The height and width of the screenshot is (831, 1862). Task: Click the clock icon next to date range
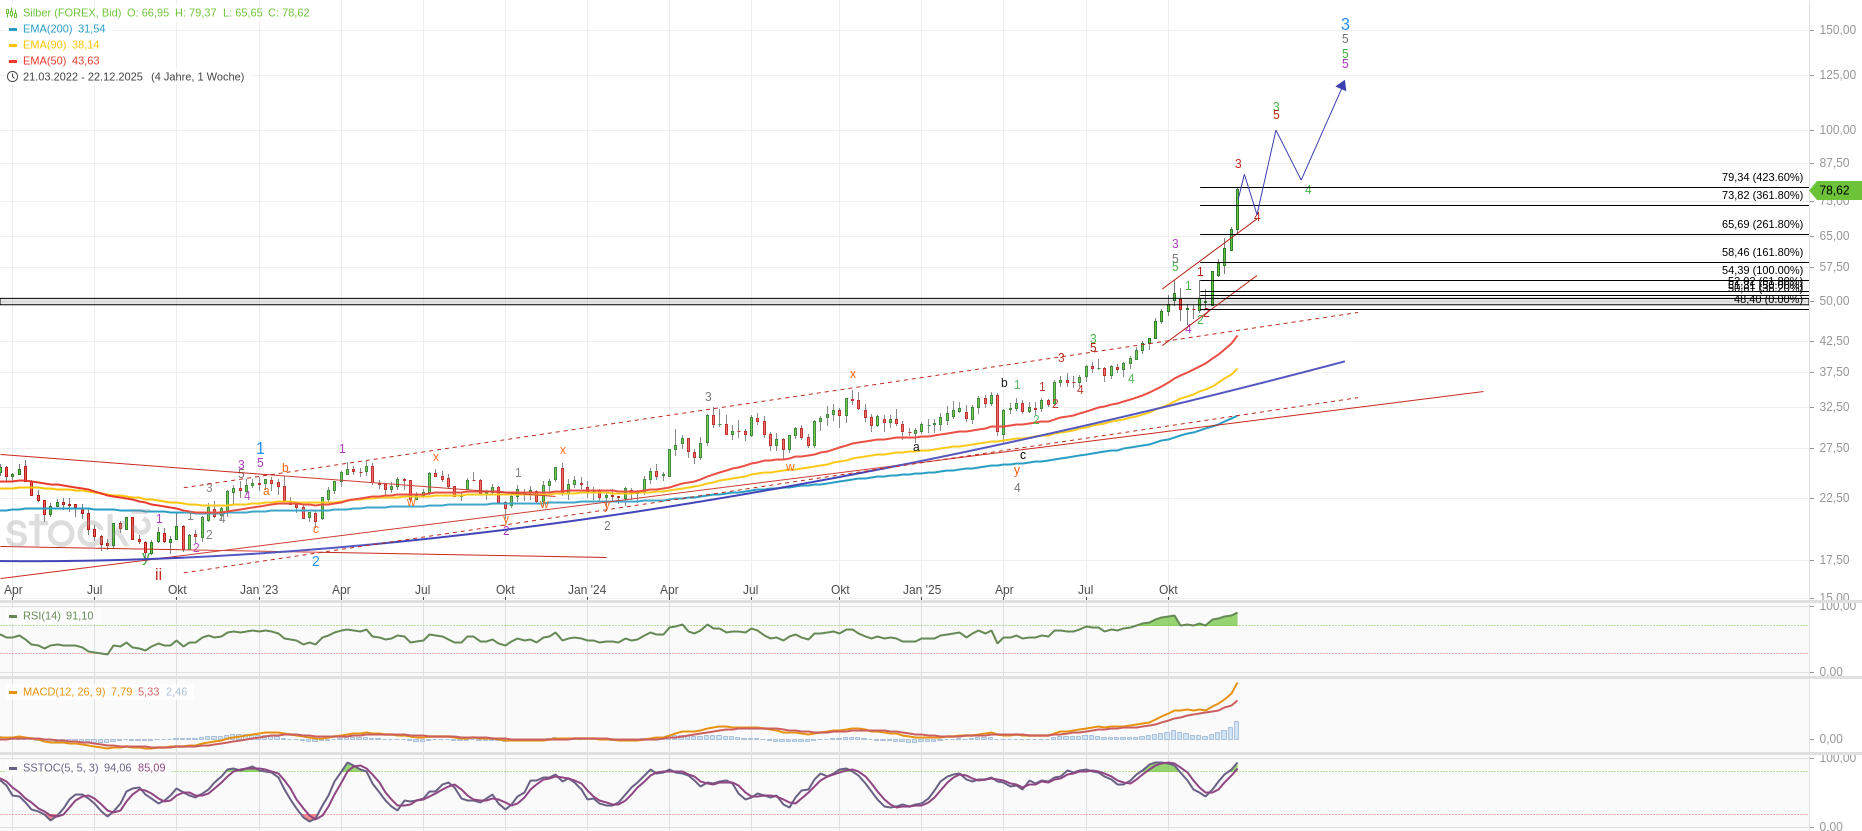[x=12, y=77]
